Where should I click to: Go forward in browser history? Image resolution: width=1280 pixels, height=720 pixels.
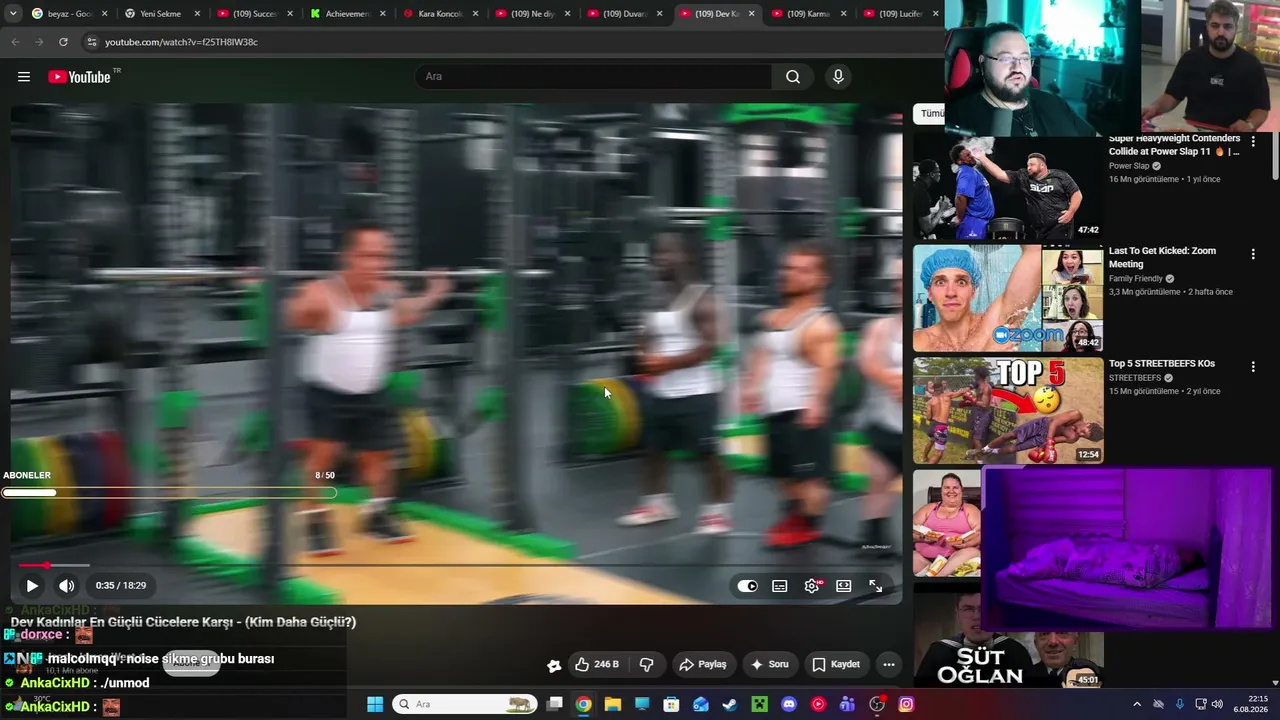(39, 42)
